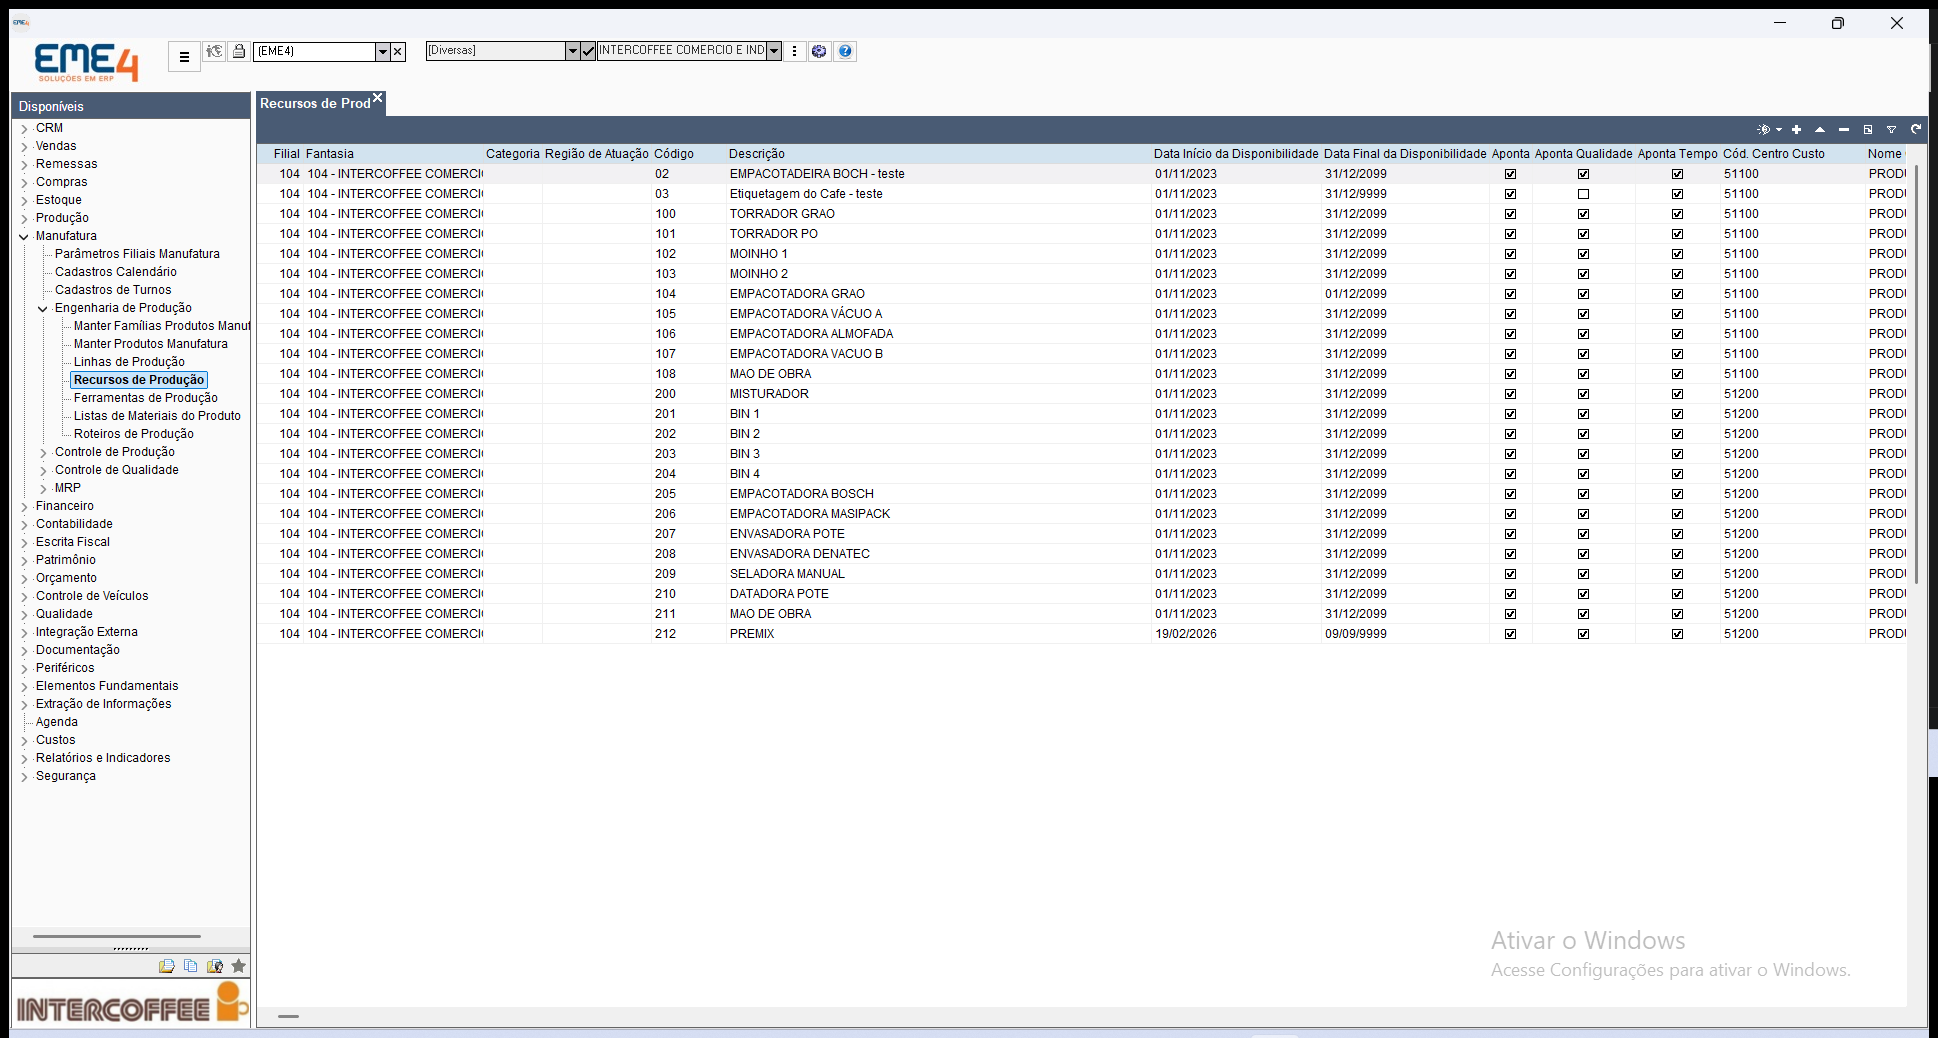Viewport: 1938px width, 1038px height.
Task: Click the refresh arrow icon in grid toolbar
Action: pyautogui.click(x=1916, y=129)
